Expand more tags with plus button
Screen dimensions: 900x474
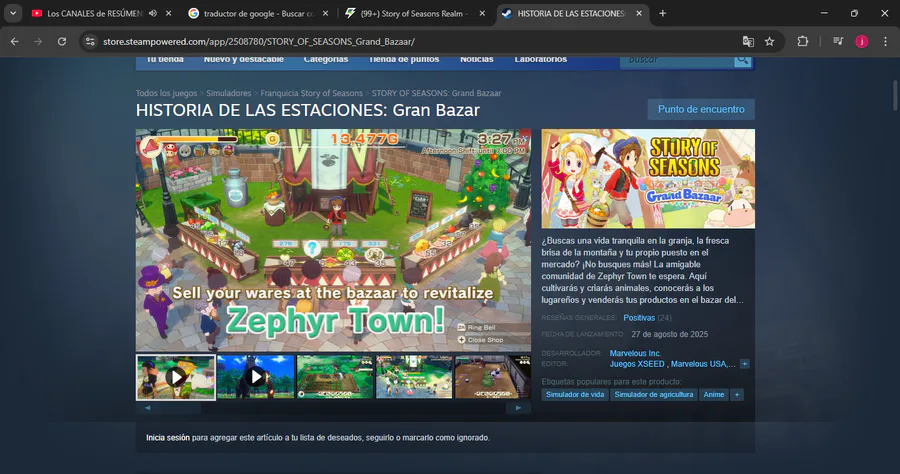[737, 395]
